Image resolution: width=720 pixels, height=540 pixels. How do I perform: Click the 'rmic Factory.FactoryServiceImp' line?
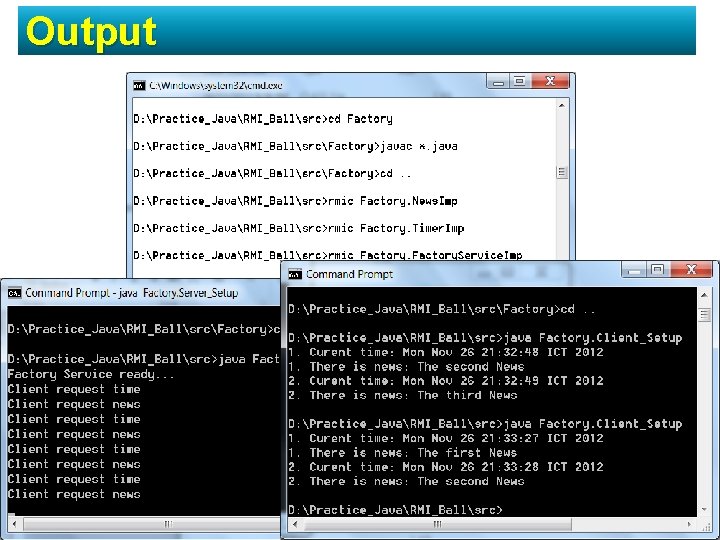(328, 255)
